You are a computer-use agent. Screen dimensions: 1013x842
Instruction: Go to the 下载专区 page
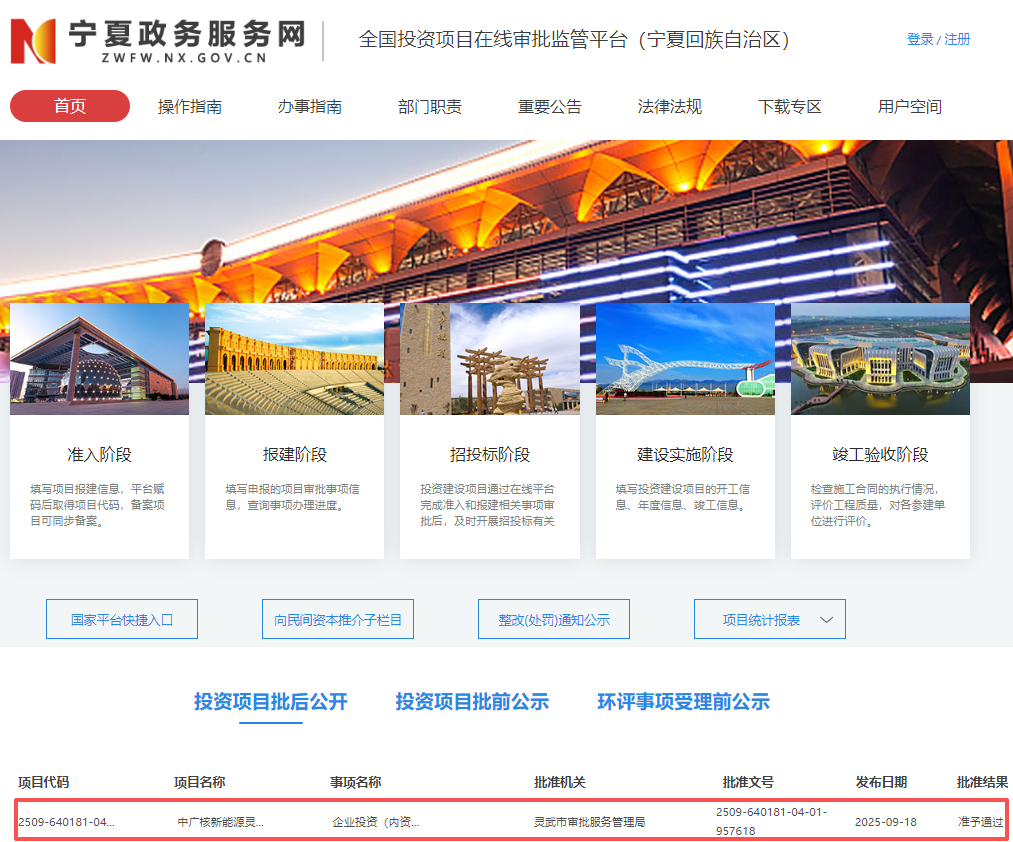point(790,107)
